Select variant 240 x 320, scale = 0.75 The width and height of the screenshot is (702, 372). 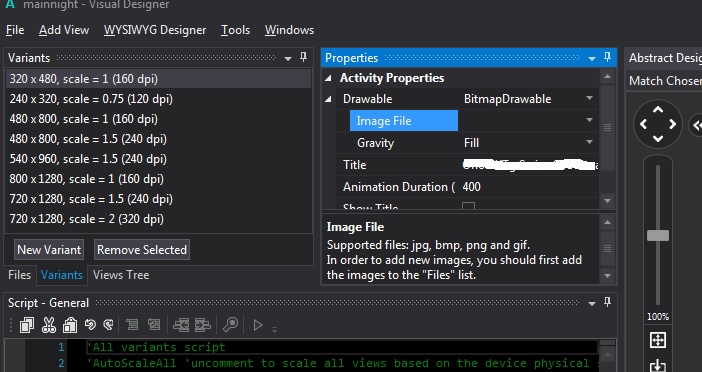pyautogui.click(x=158, y=99)
